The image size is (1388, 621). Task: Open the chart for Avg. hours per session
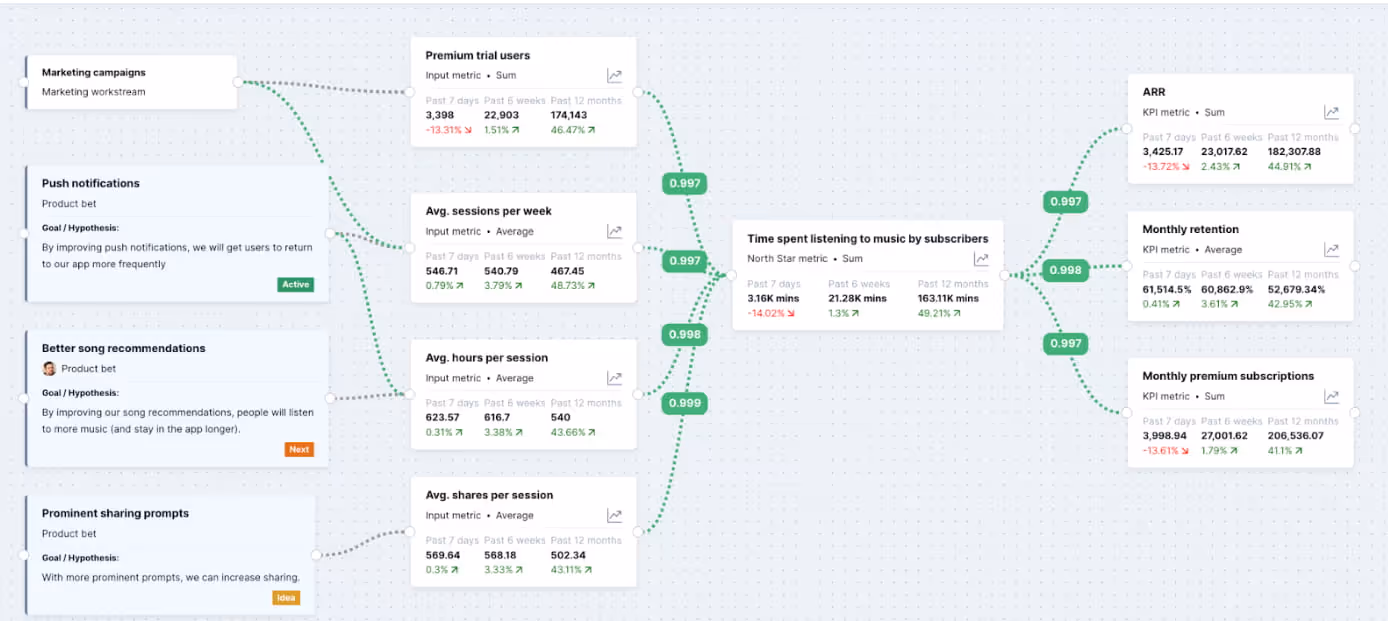[614, 378]
